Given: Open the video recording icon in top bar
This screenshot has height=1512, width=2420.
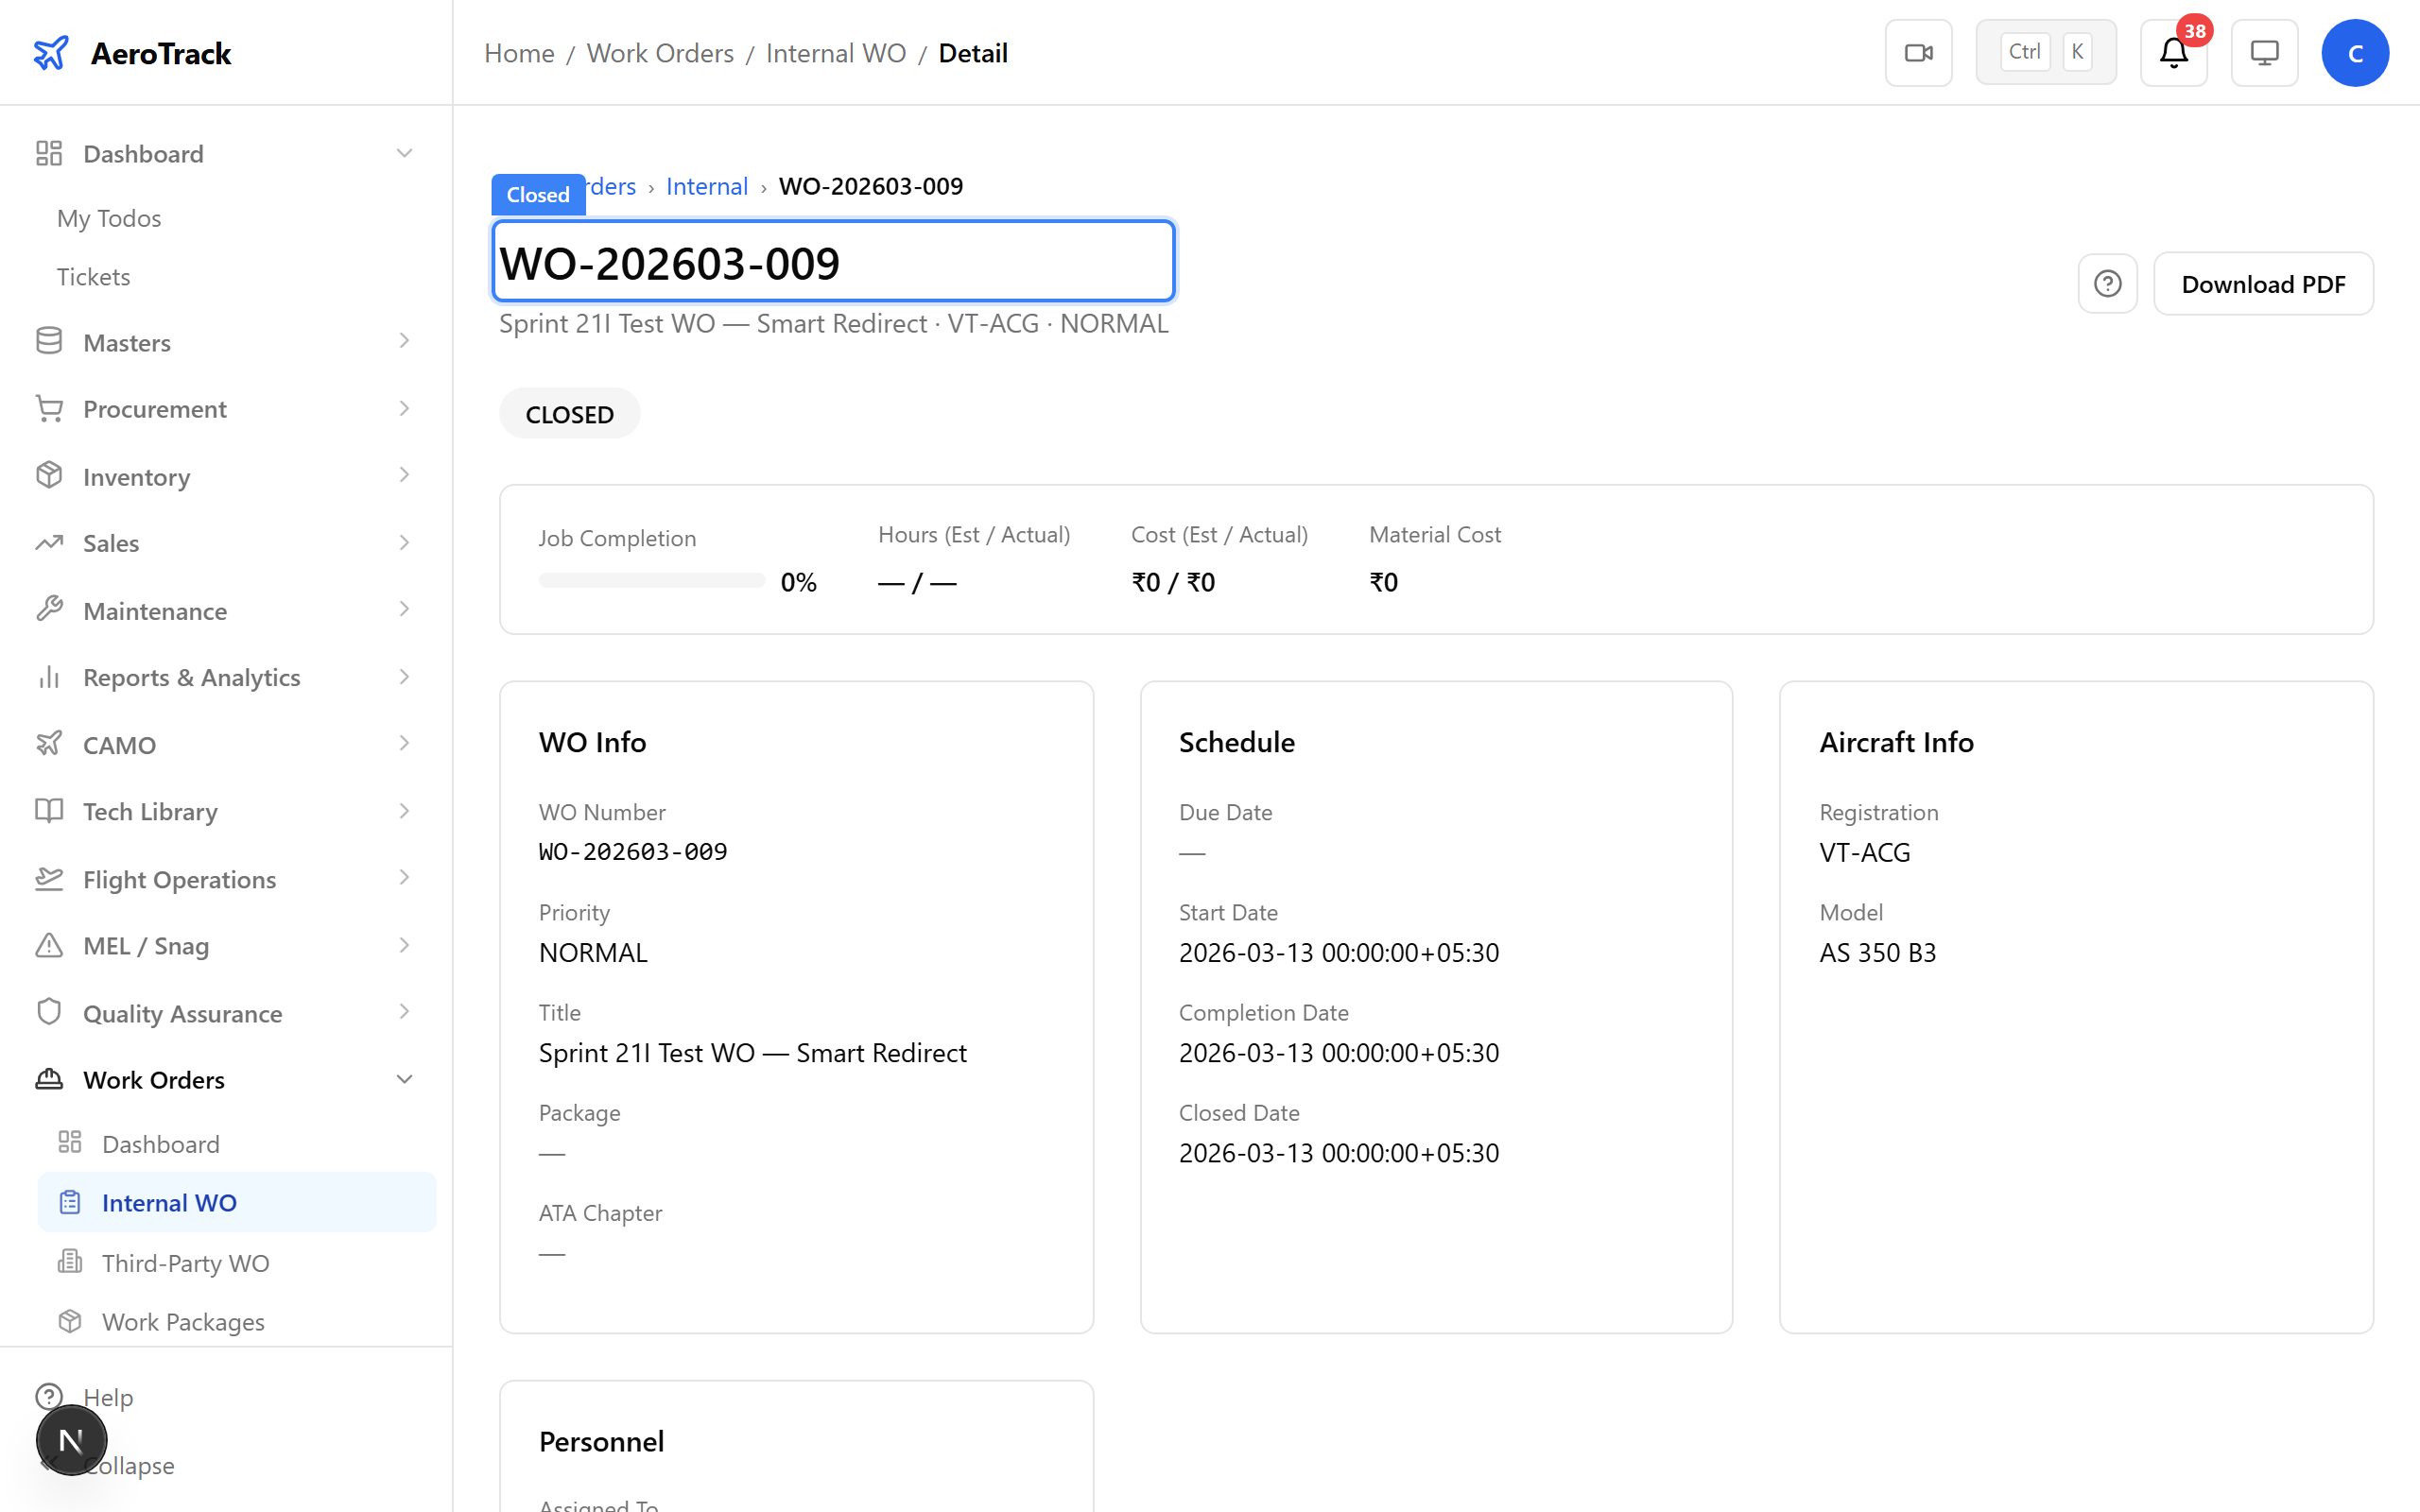Looking at the screenshot, I should pos(1917,52).
